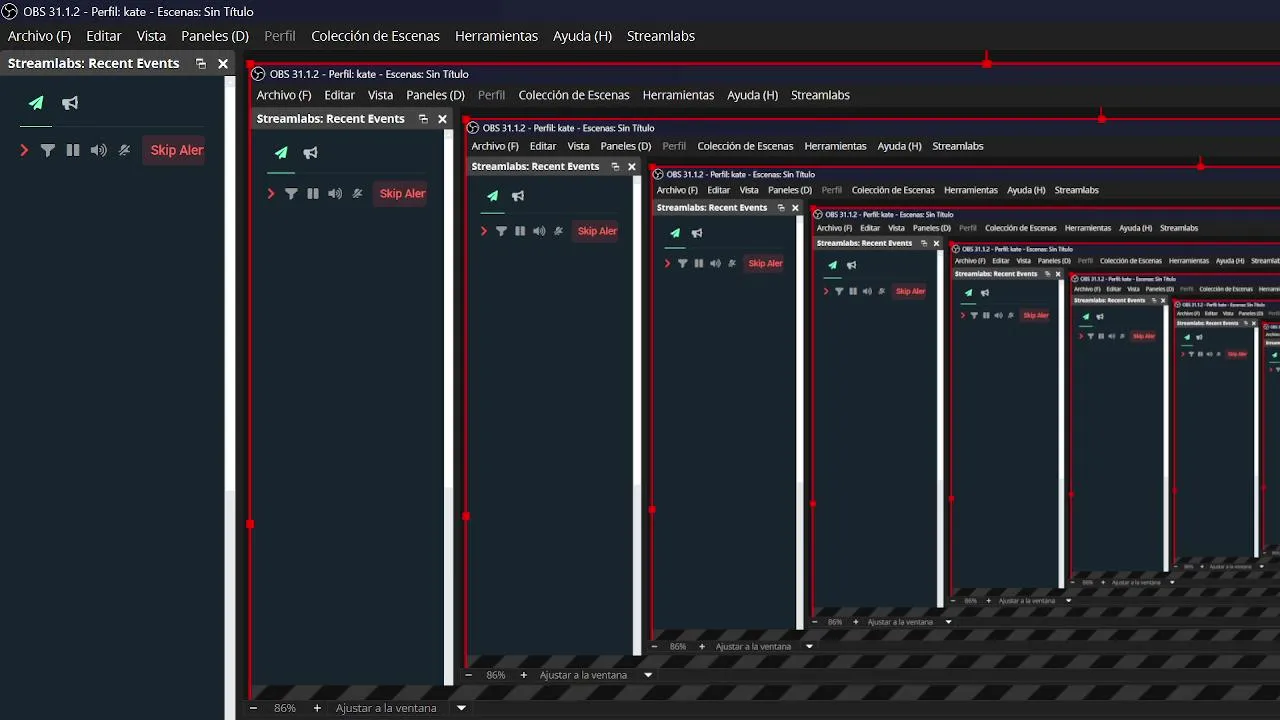Float the Streamlabs Recent Events dock
This screenshot has height=720, width=1280.
[x=201, y=63]
